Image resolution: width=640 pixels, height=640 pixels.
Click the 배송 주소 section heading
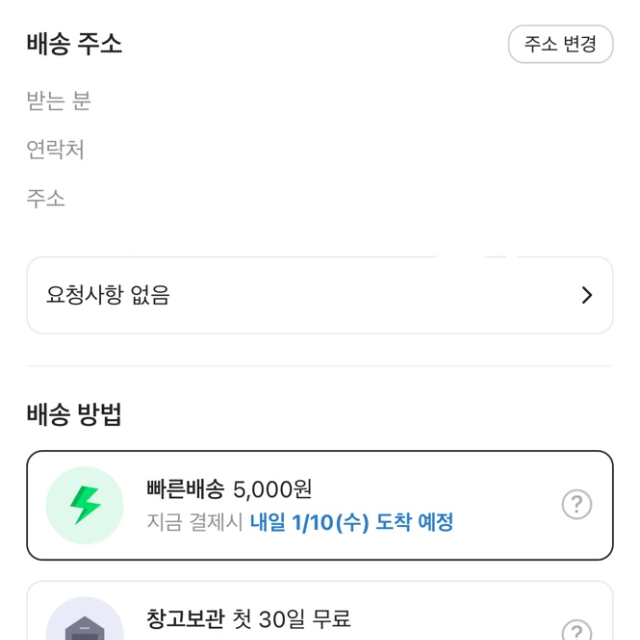pos(74,44)
